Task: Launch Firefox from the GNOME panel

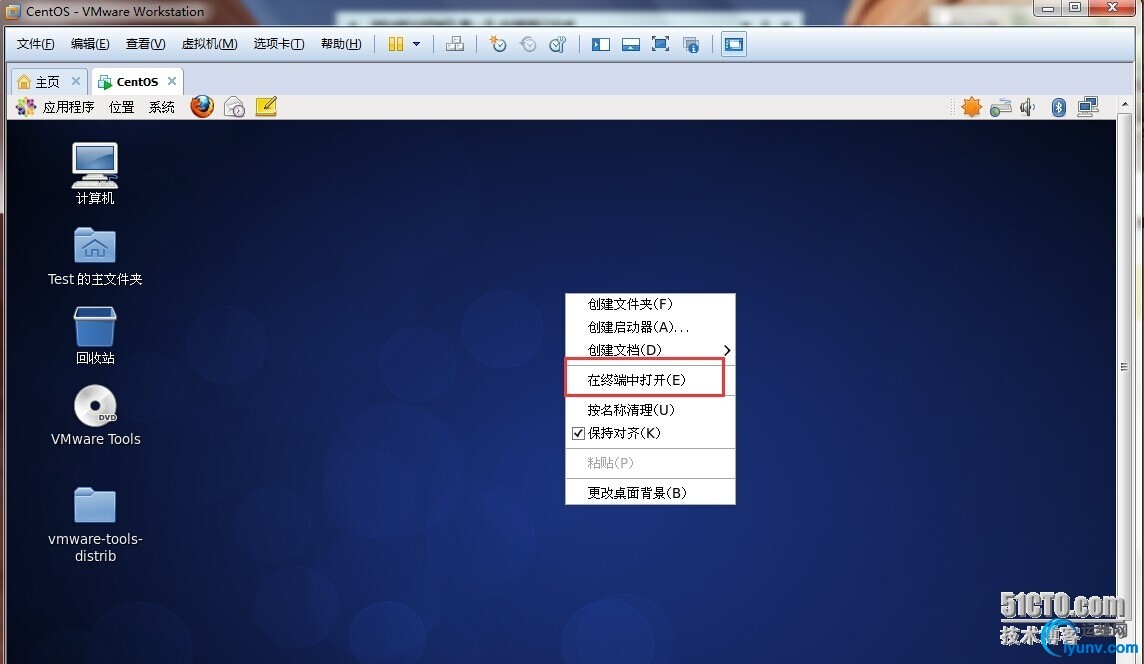Action: point(202,107)
